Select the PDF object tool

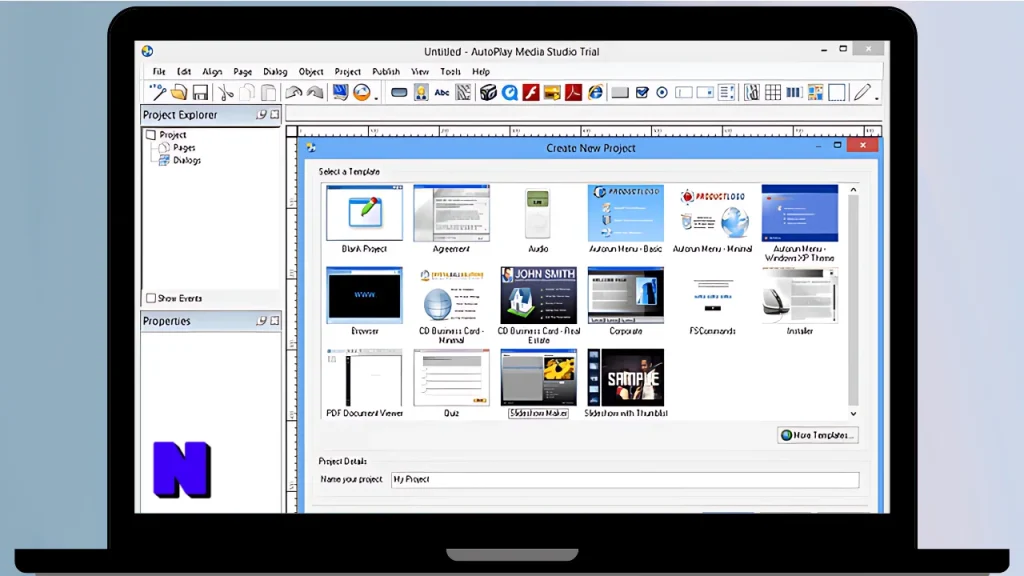(x=573, y=92)
